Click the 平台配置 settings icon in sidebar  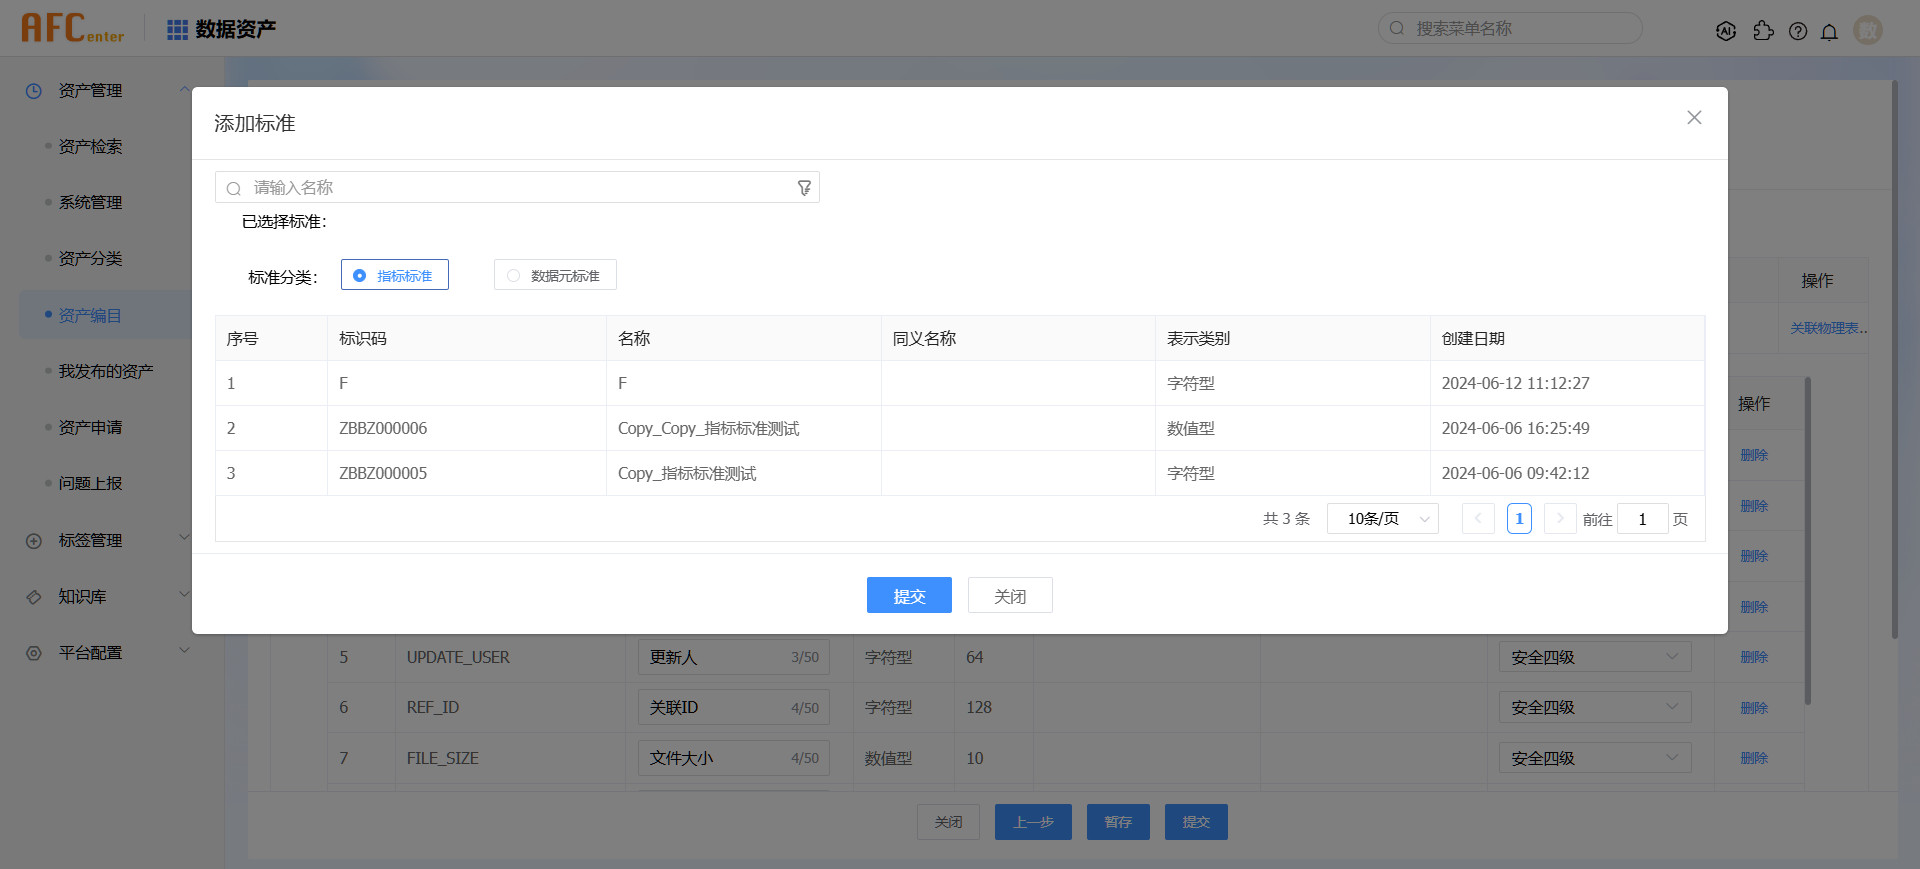click(34, 653)
